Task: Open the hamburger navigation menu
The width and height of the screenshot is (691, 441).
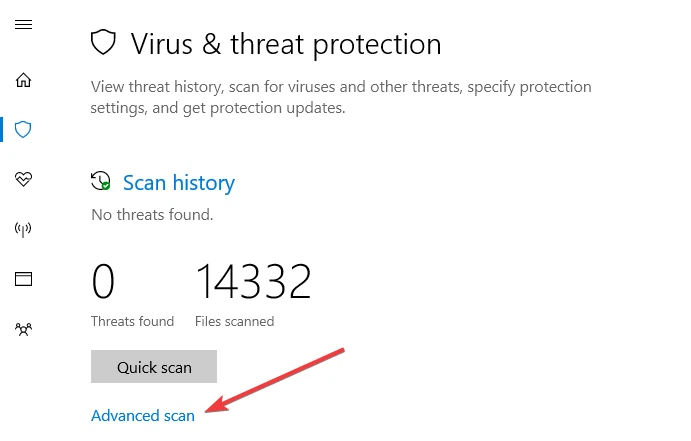Action: 23,25
